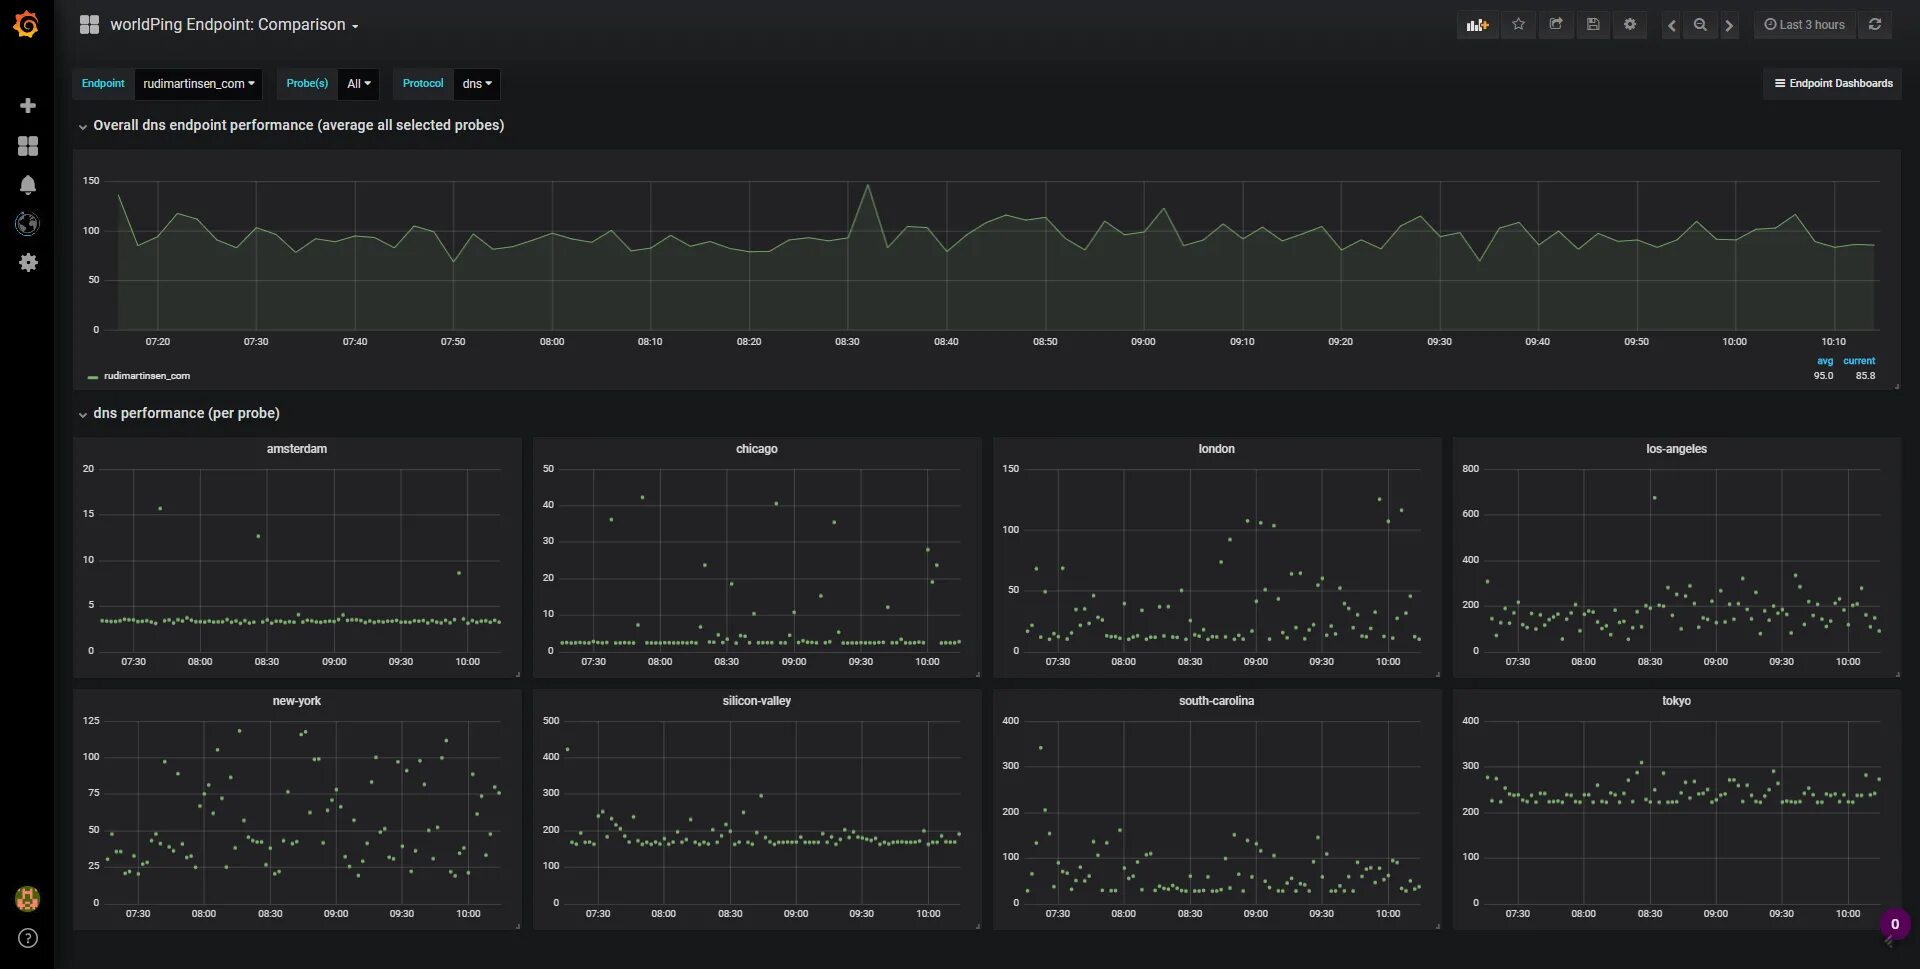Image resolution: width=1920 pixels, height=969 pixels.
Task: Open the amsterdam panel title menu
Action: (x=297, y=449)
